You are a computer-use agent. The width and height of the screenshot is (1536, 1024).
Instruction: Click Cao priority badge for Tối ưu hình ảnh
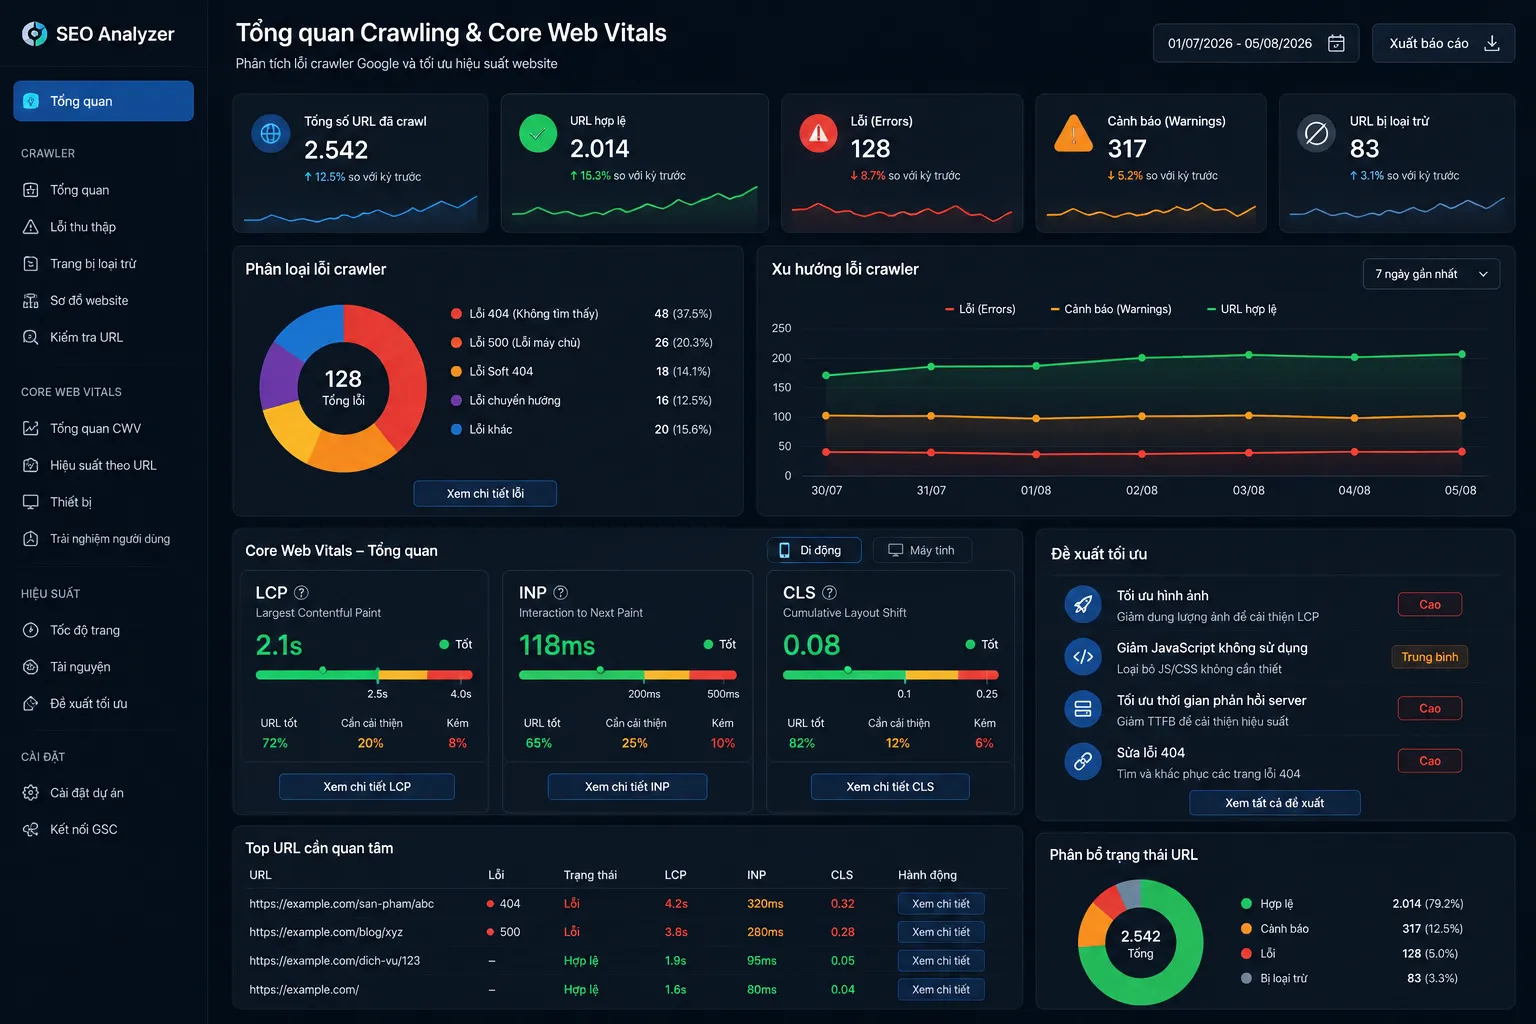tap(1430, 604)
